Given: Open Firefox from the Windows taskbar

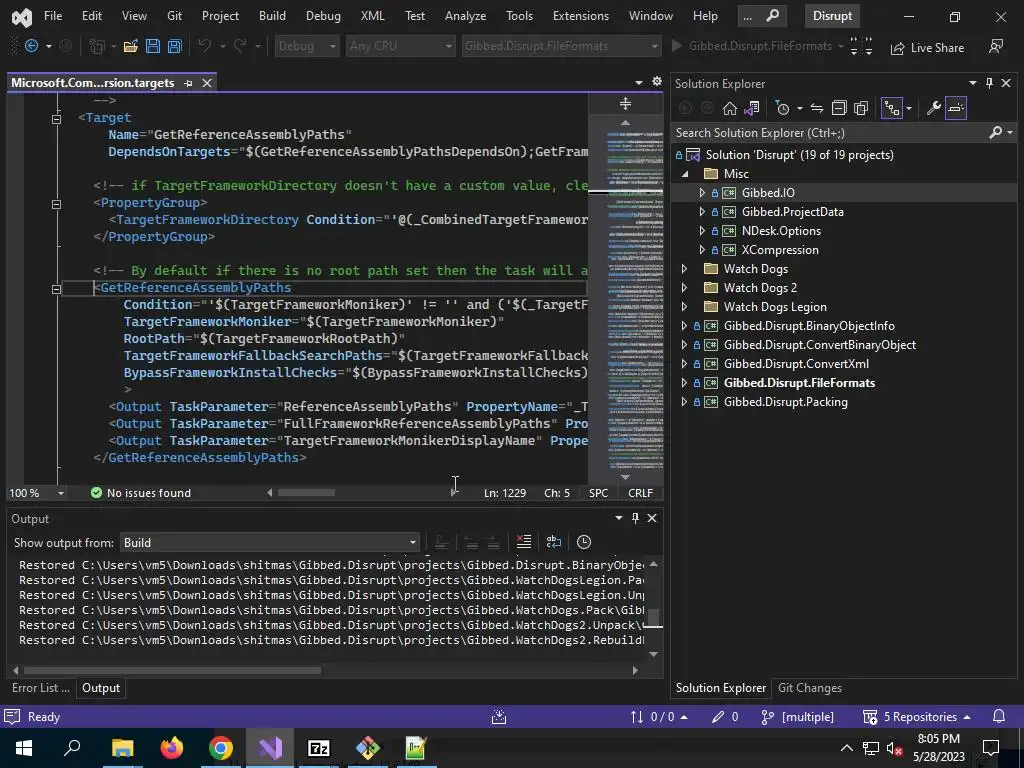Looking at the screenshot, I should pos(172,748).
